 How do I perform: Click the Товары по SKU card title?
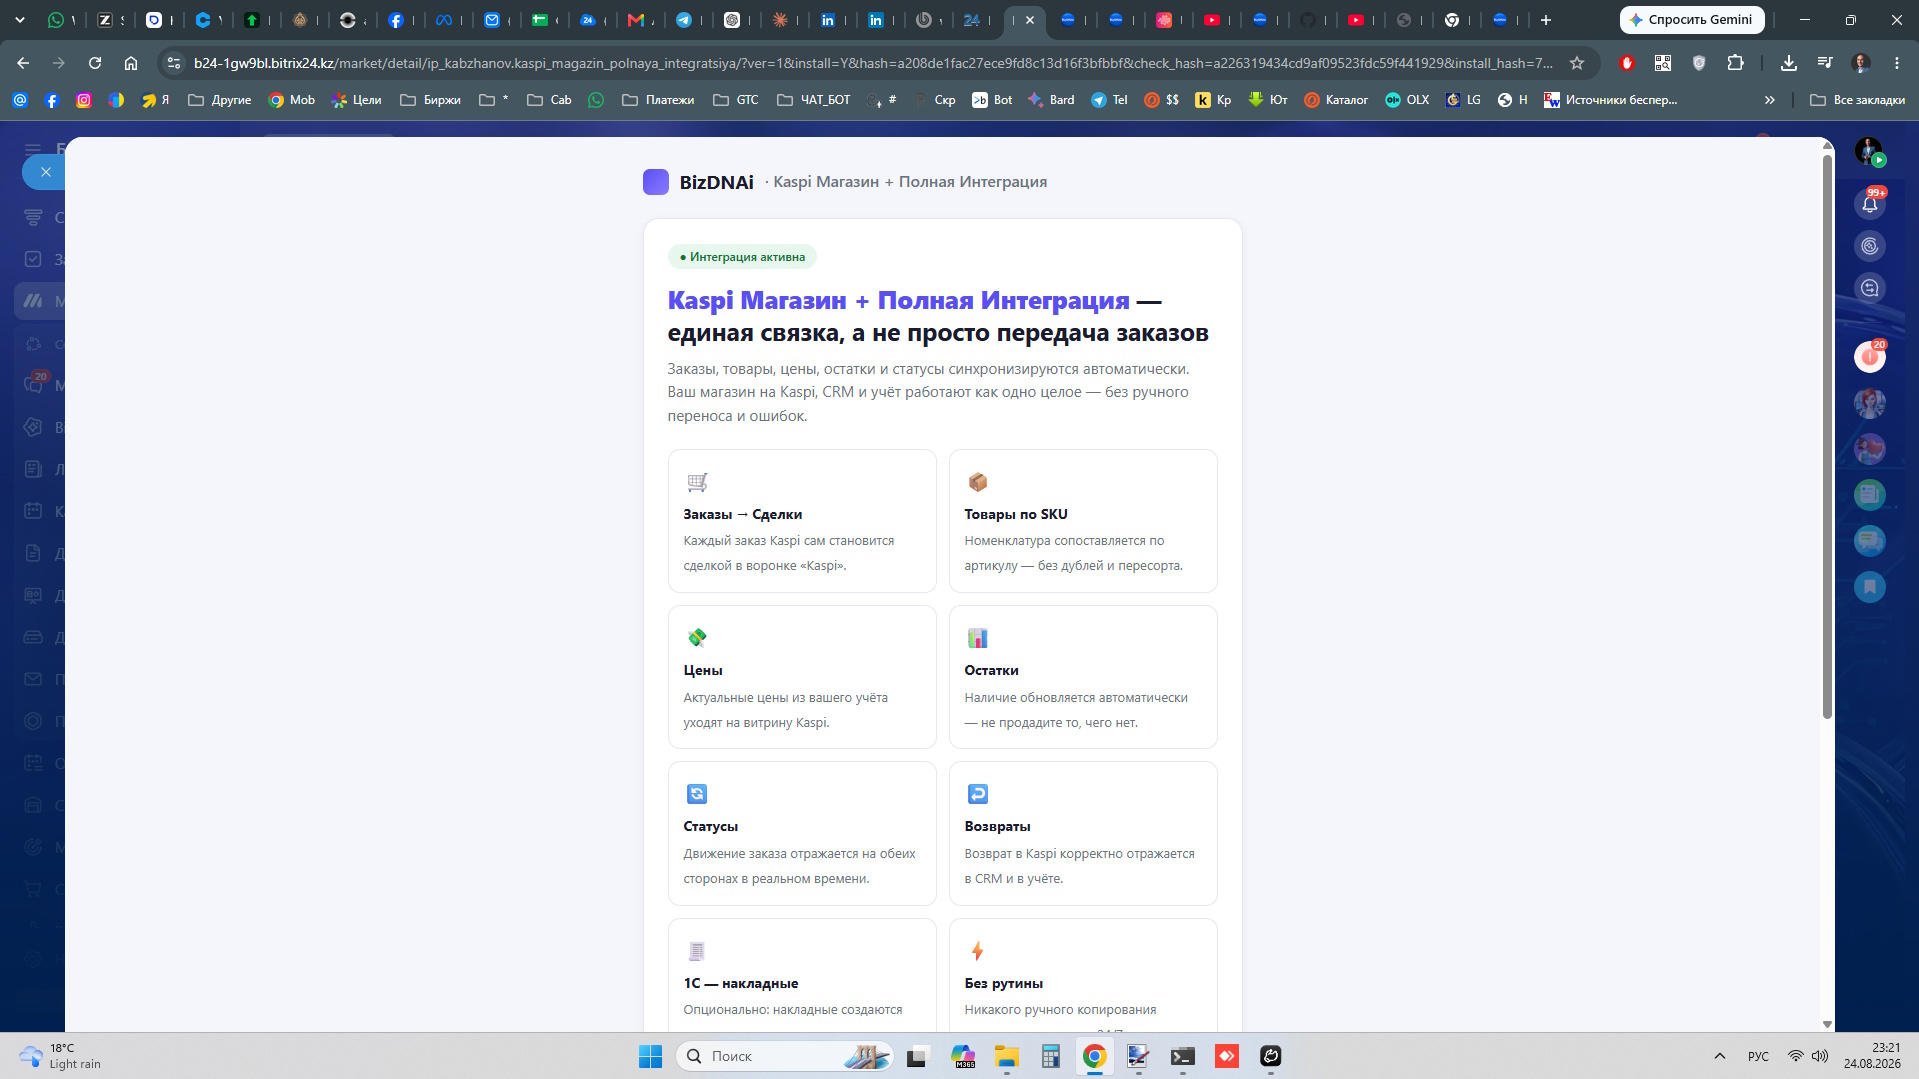tap(1016, 514)
